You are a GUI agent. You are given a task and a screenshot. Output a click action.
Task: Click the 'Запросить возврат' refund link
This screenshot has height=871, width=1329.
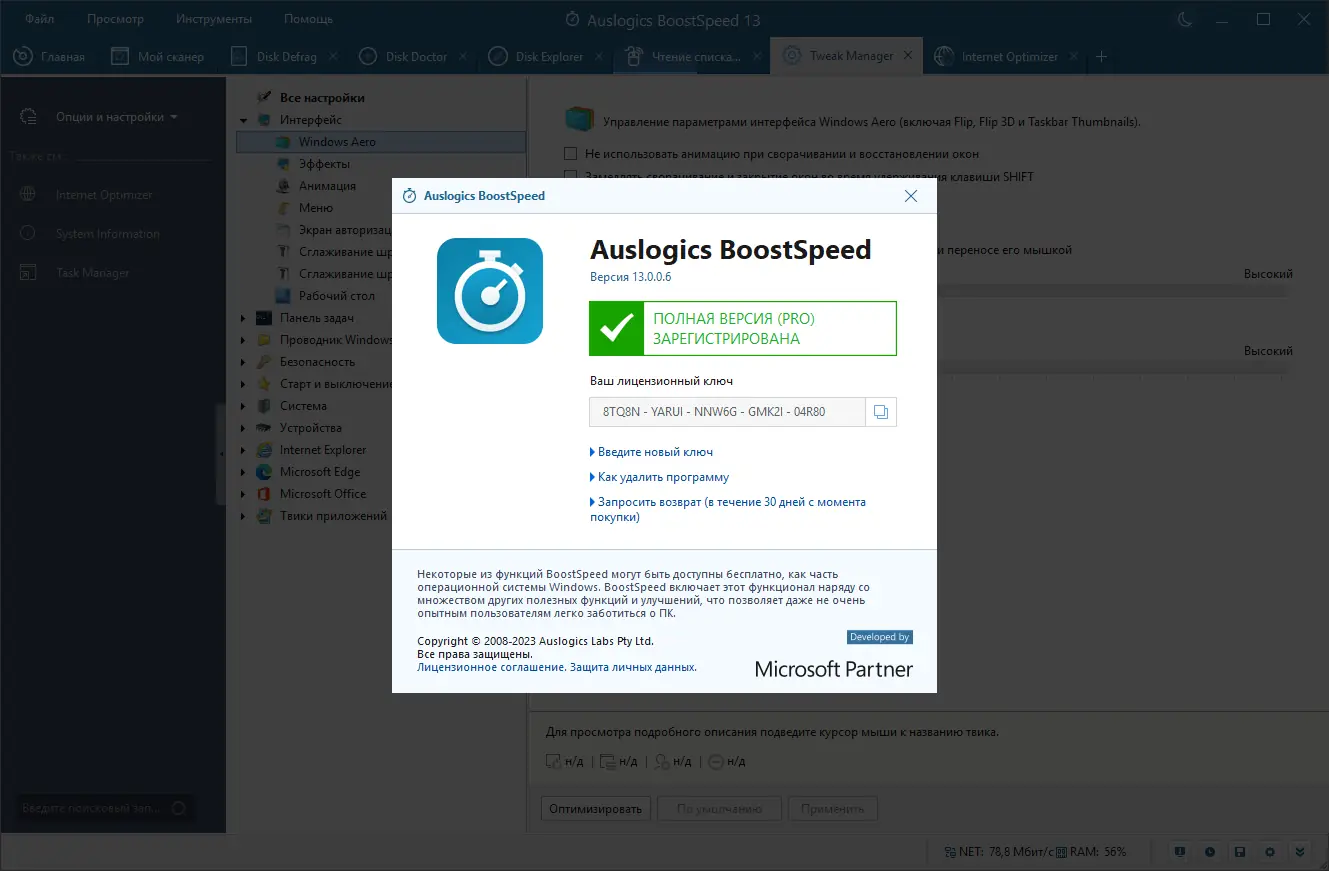[x=730, y=509]
